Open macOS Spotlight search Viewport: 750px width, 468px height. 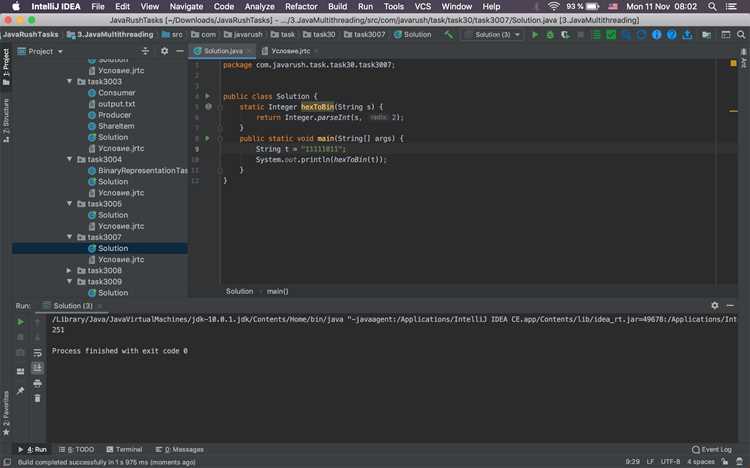pos(712,7)
